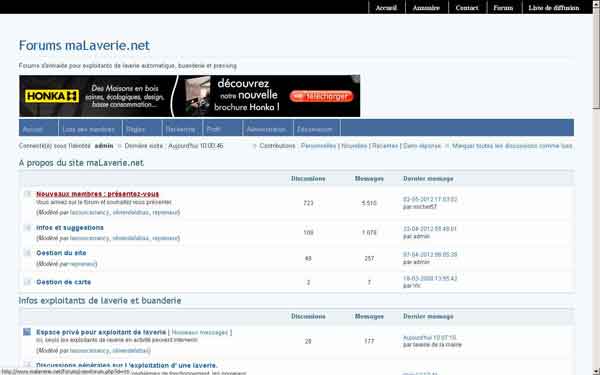600x375 pixels.
Task: Mark all discussions as read link
Action: (512, 146)
